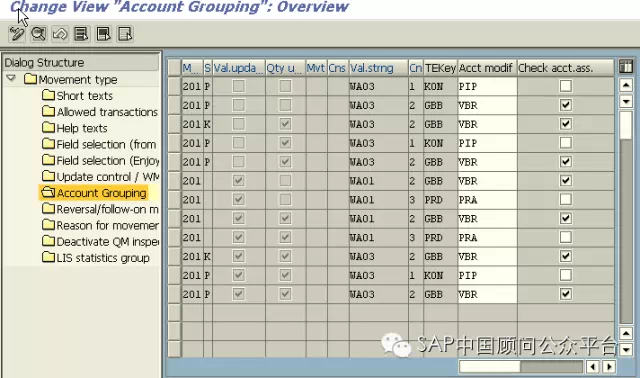640x378 pixels.
Task: Open Allowed transactions in Dialog Structure
Action: (107, 112)
